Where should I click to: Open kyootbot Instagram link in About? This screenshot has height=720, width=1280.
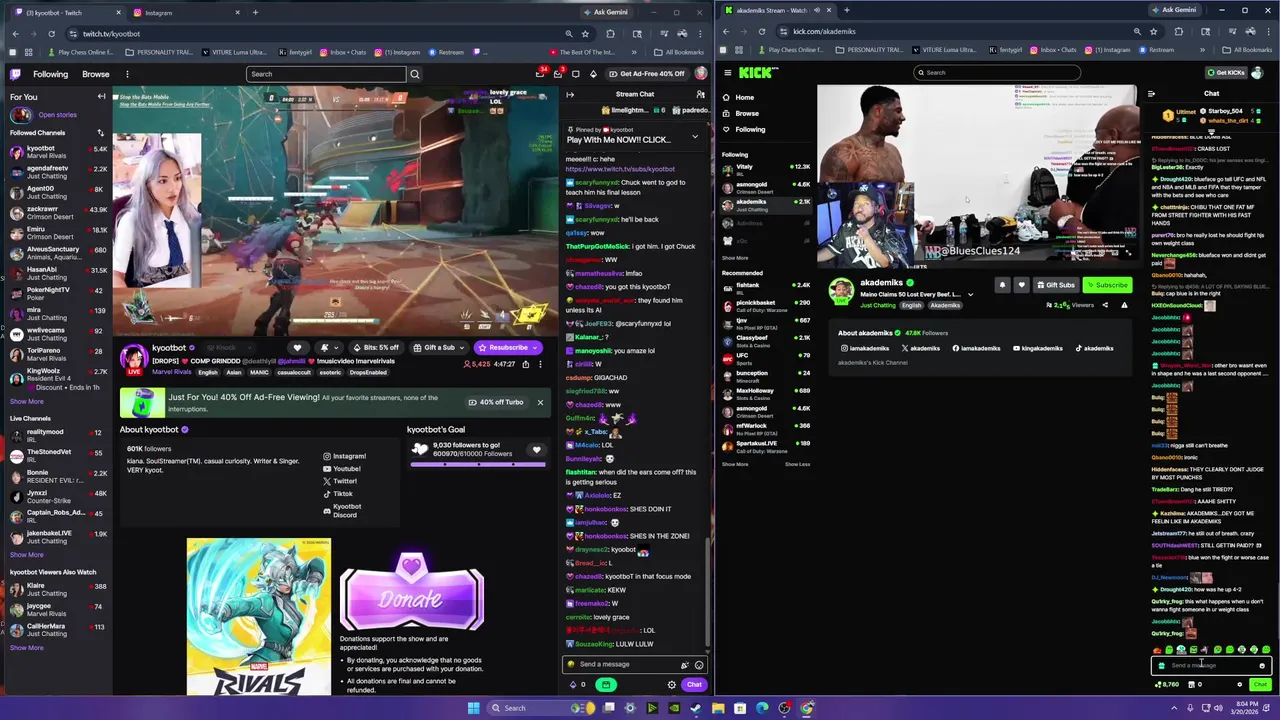[x=344, y=456]
